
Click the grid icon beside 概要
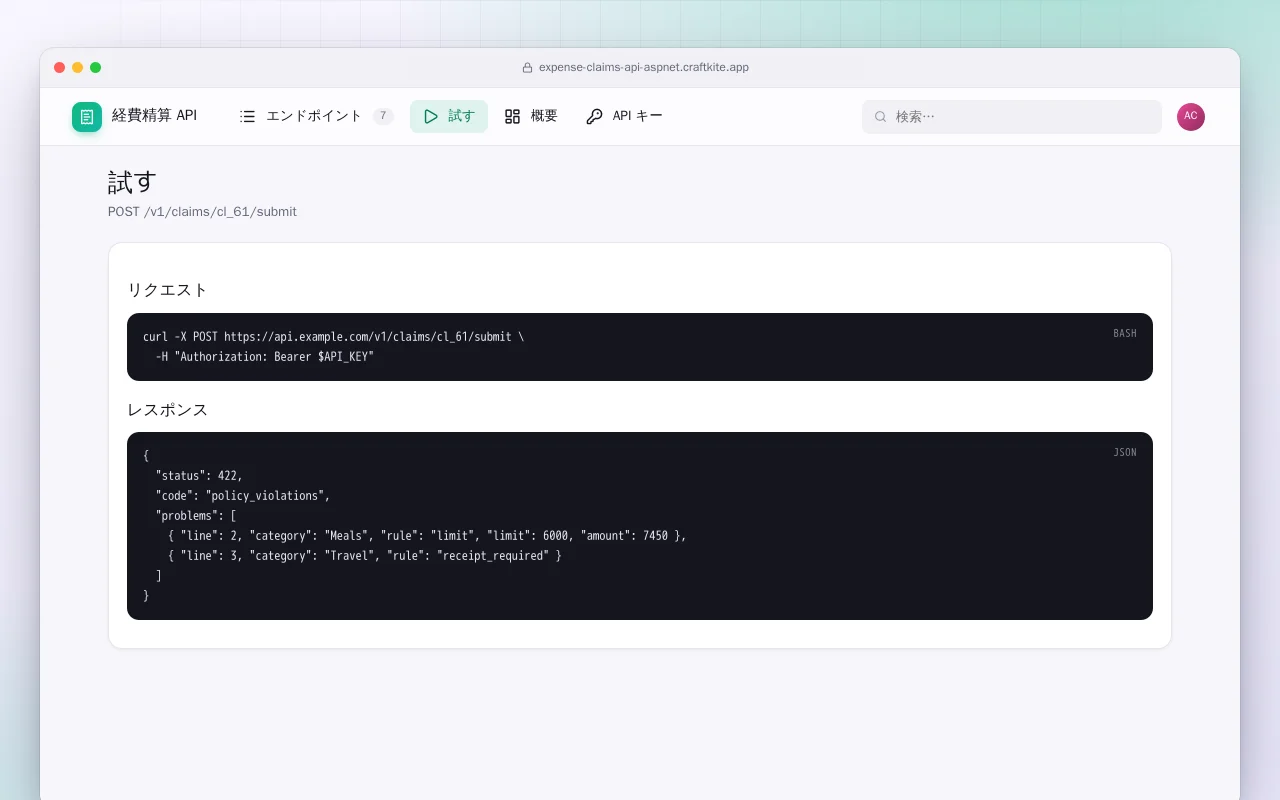coord(513,116)
